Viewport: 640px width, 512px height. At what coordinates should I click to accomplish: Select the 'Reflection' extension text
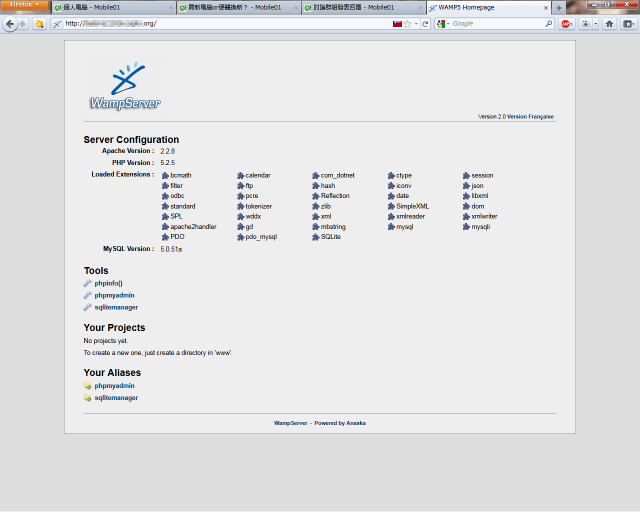335,196
